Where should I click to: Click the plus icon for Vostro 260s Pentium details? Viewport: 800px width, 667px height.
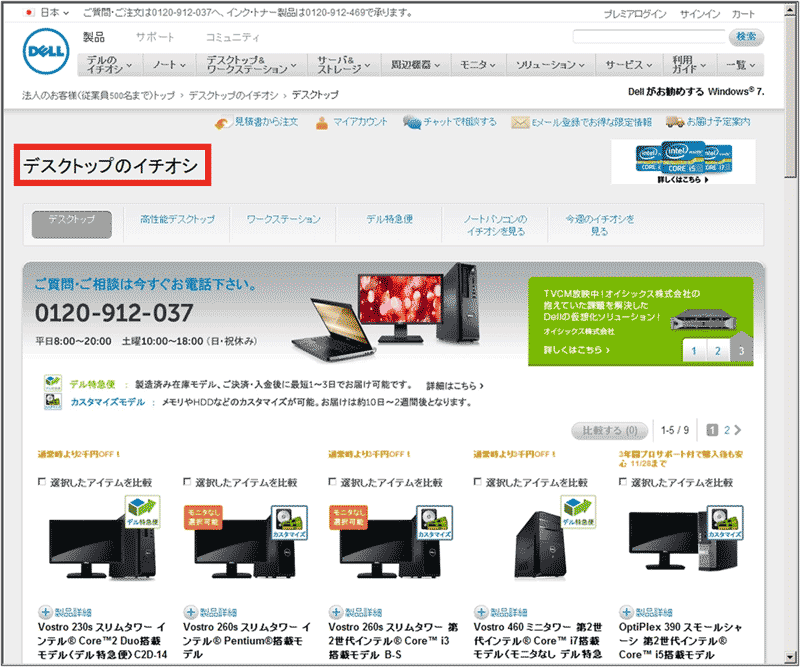(190, 612)
